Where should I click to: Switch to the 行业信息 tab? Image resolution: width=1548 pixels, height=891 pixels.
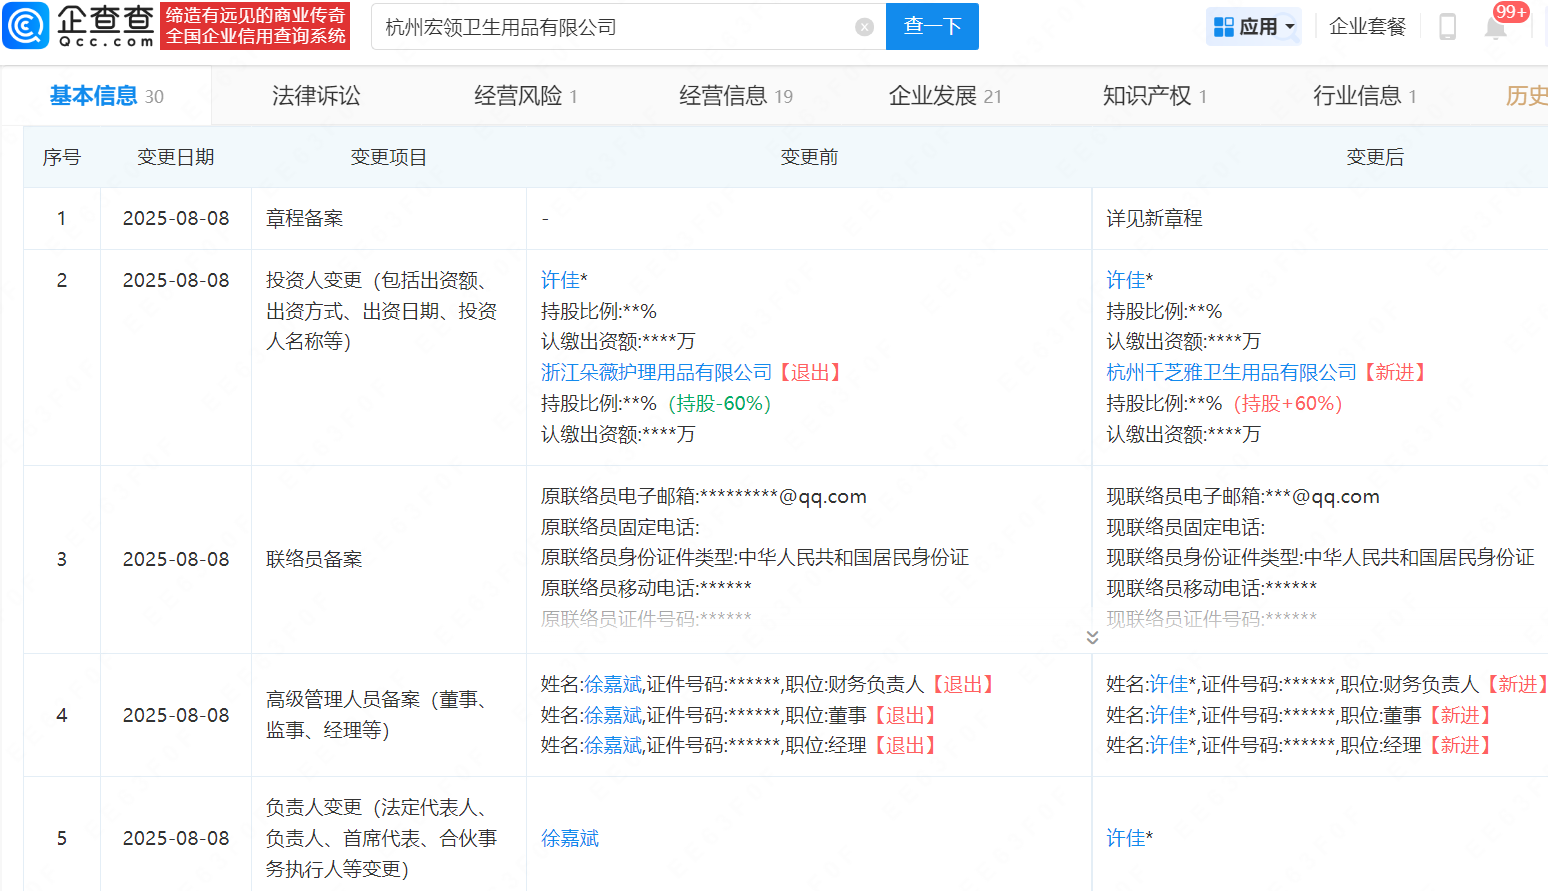coord(1365,96)
